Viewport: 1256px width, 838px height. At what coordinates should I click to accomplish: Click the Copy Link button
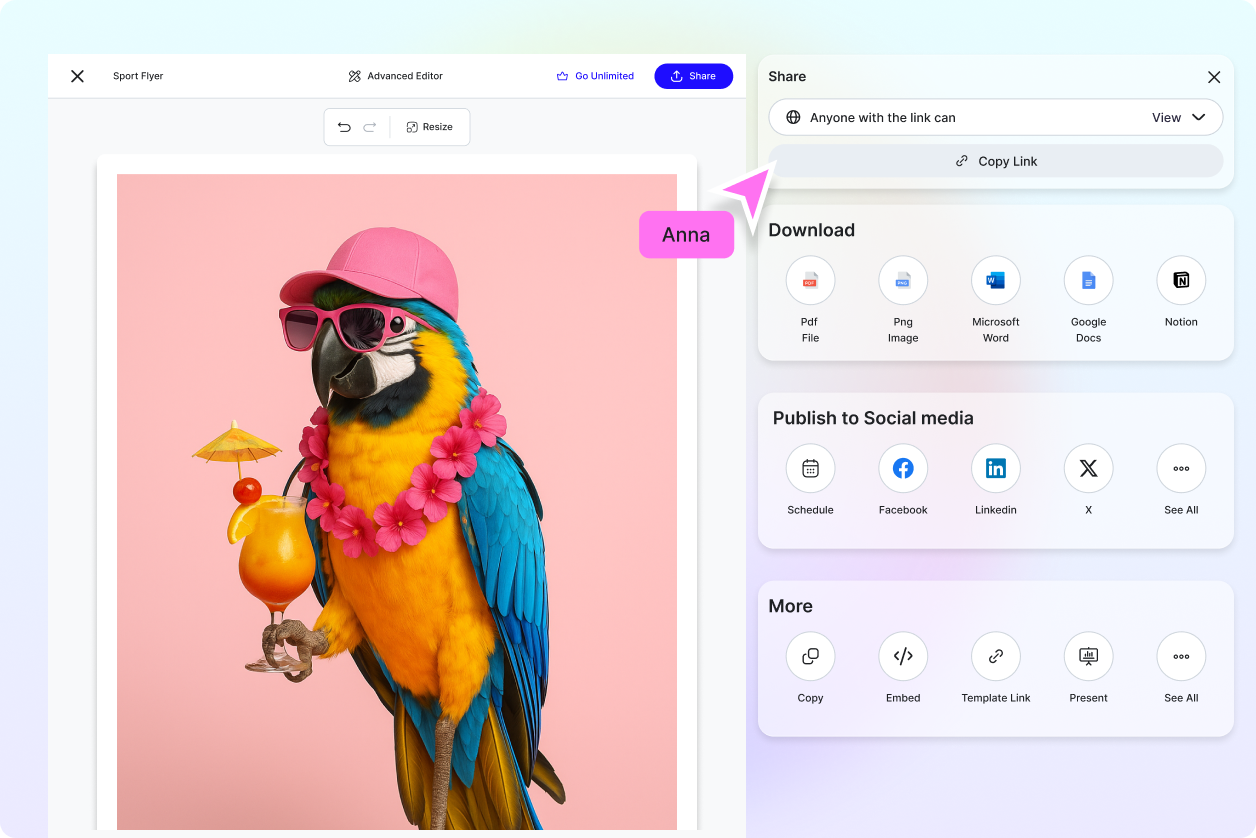click(x=996, y=161)
